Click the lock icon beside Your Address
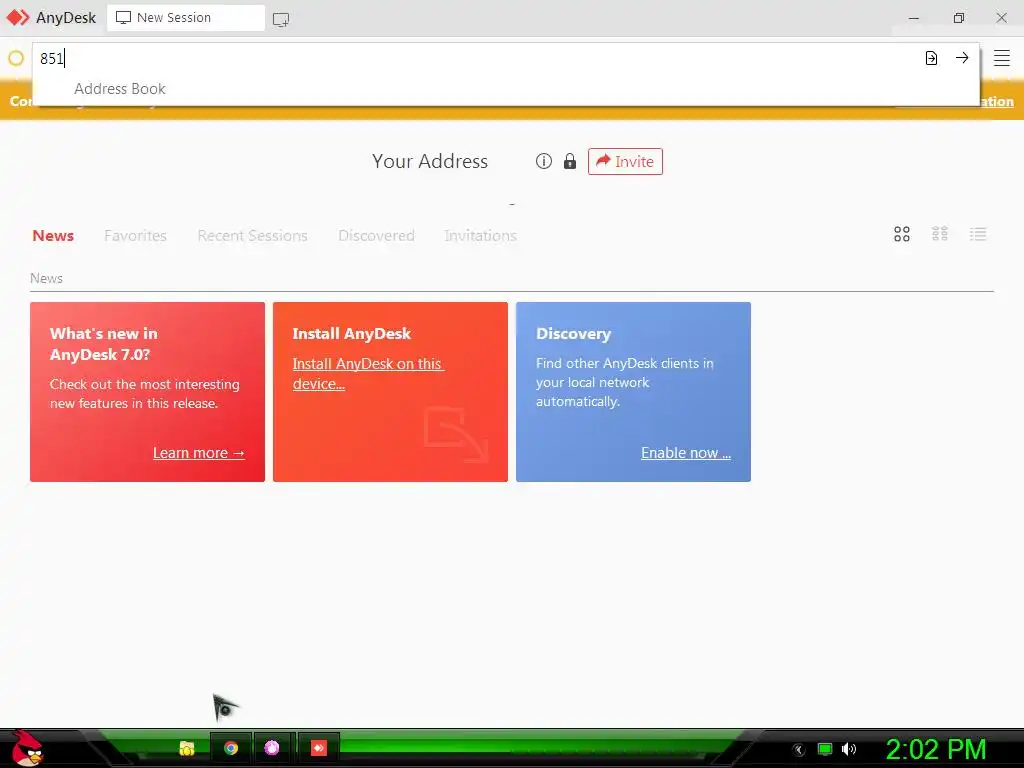The height and width of the screenshot is (768, 1024). (x=570, y=161)
